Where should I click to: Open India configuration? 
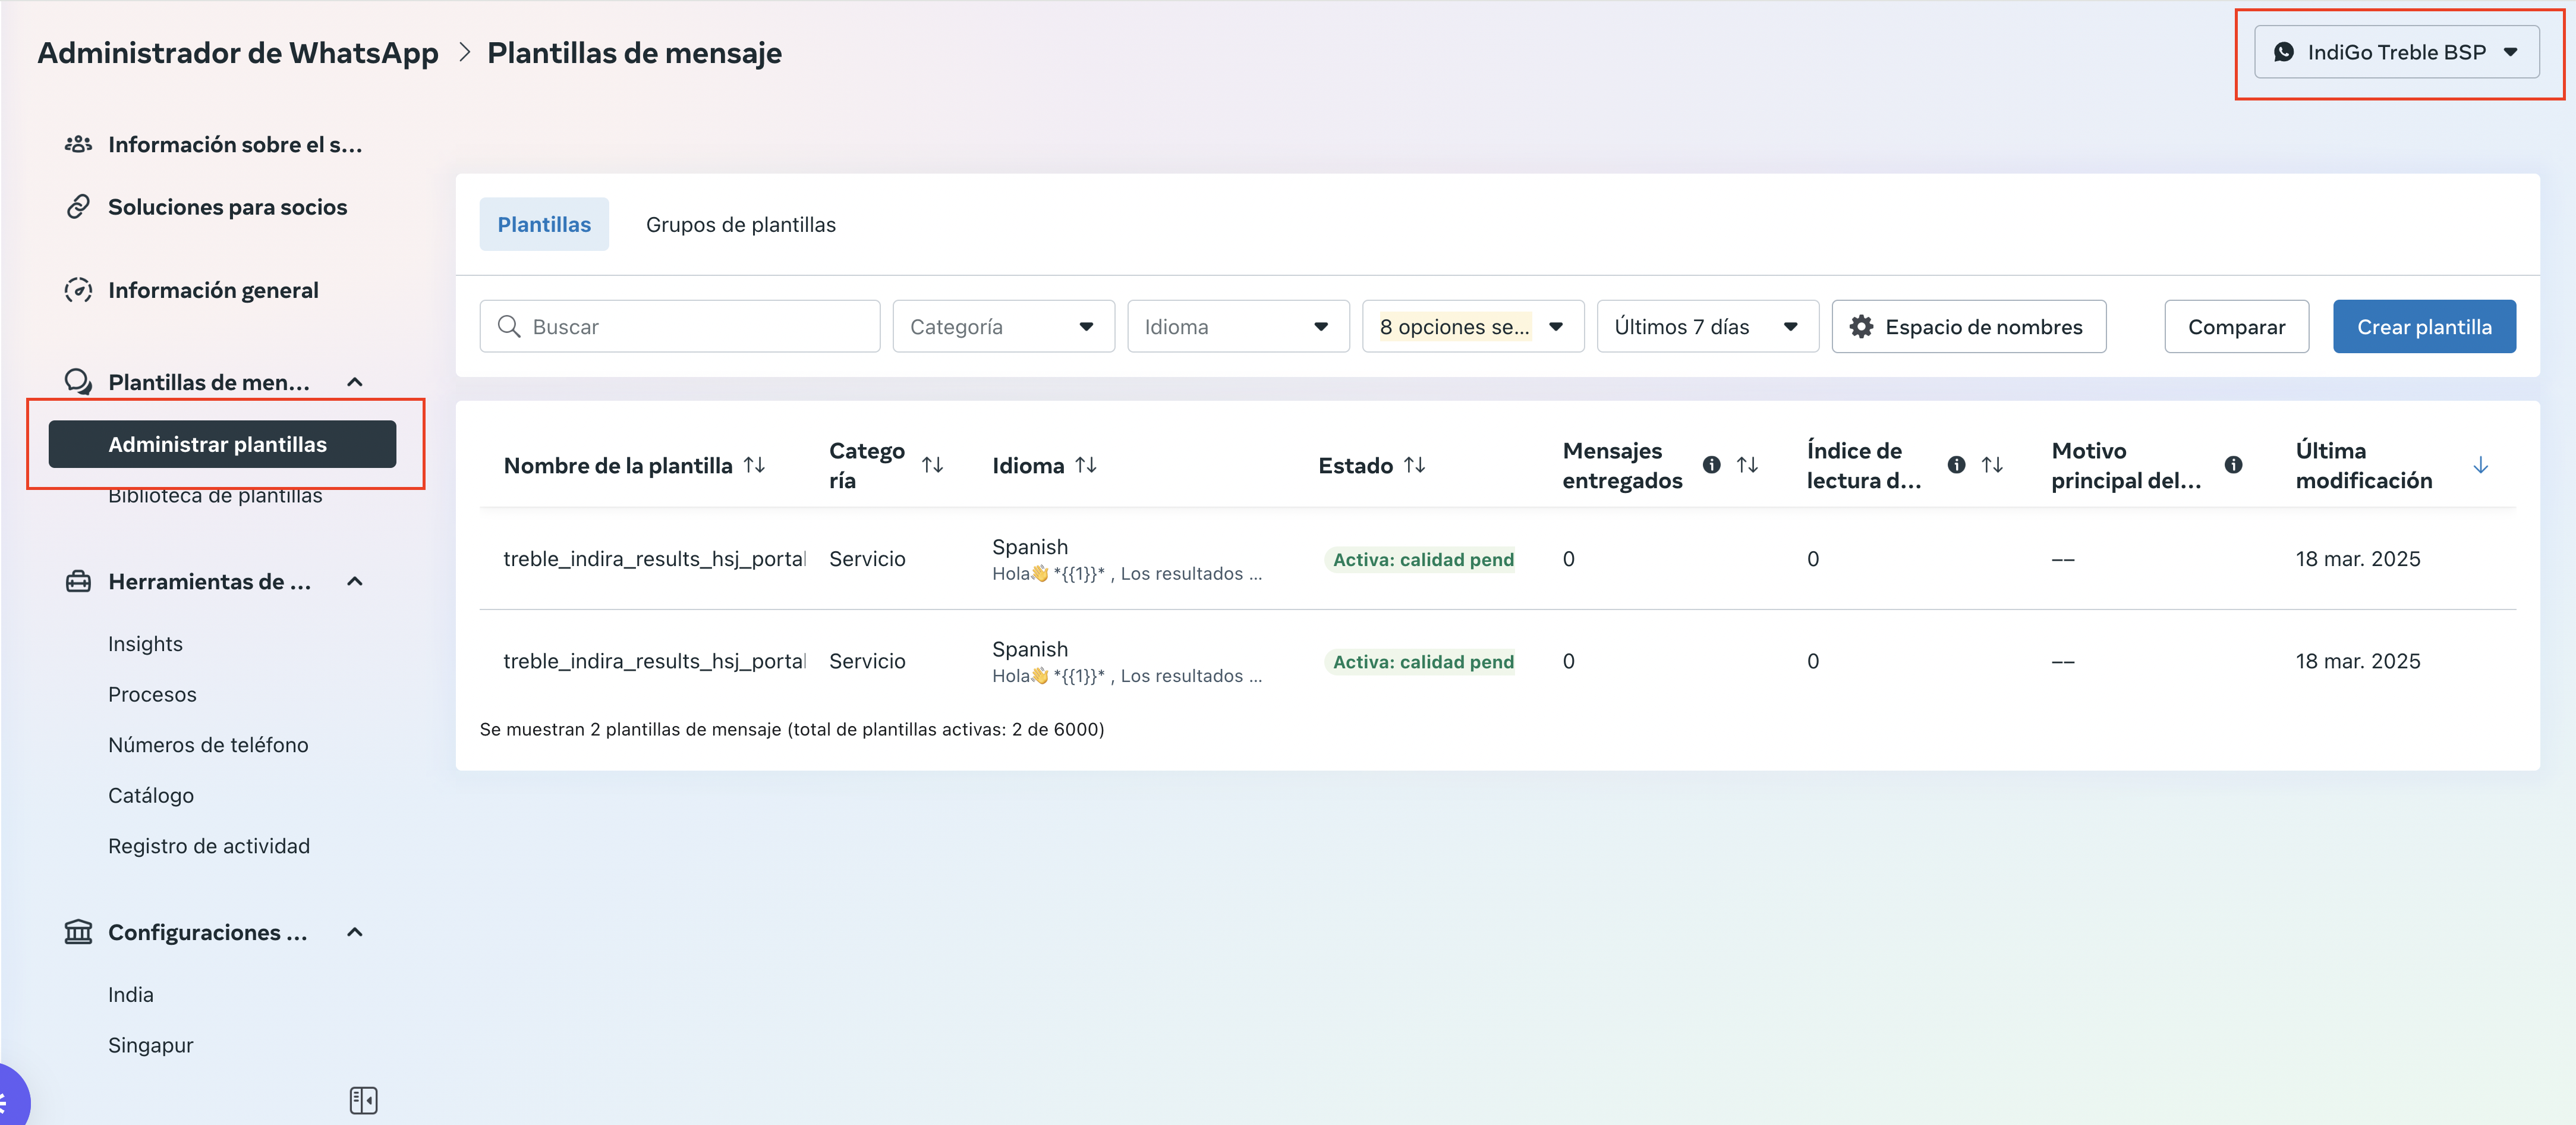(x=131, y=995)
